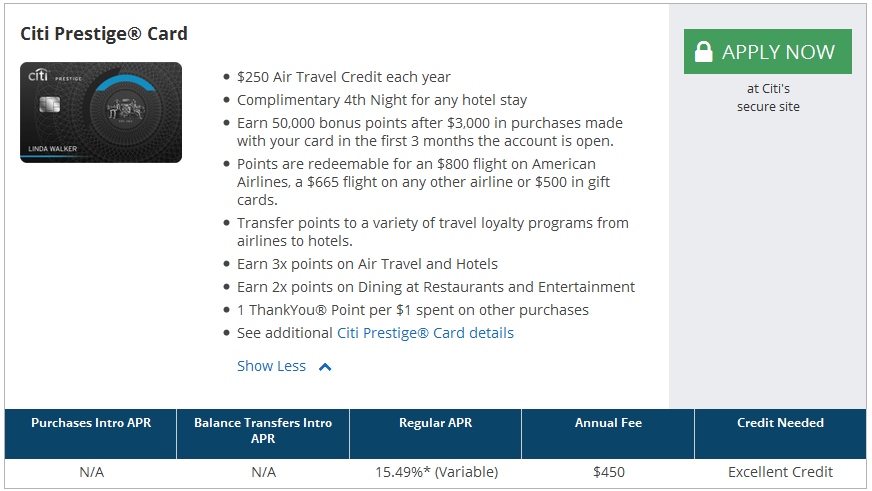Screen dimensions: 872x491
Task: Click the Annual Fee column header
Action: pos(608,423)
